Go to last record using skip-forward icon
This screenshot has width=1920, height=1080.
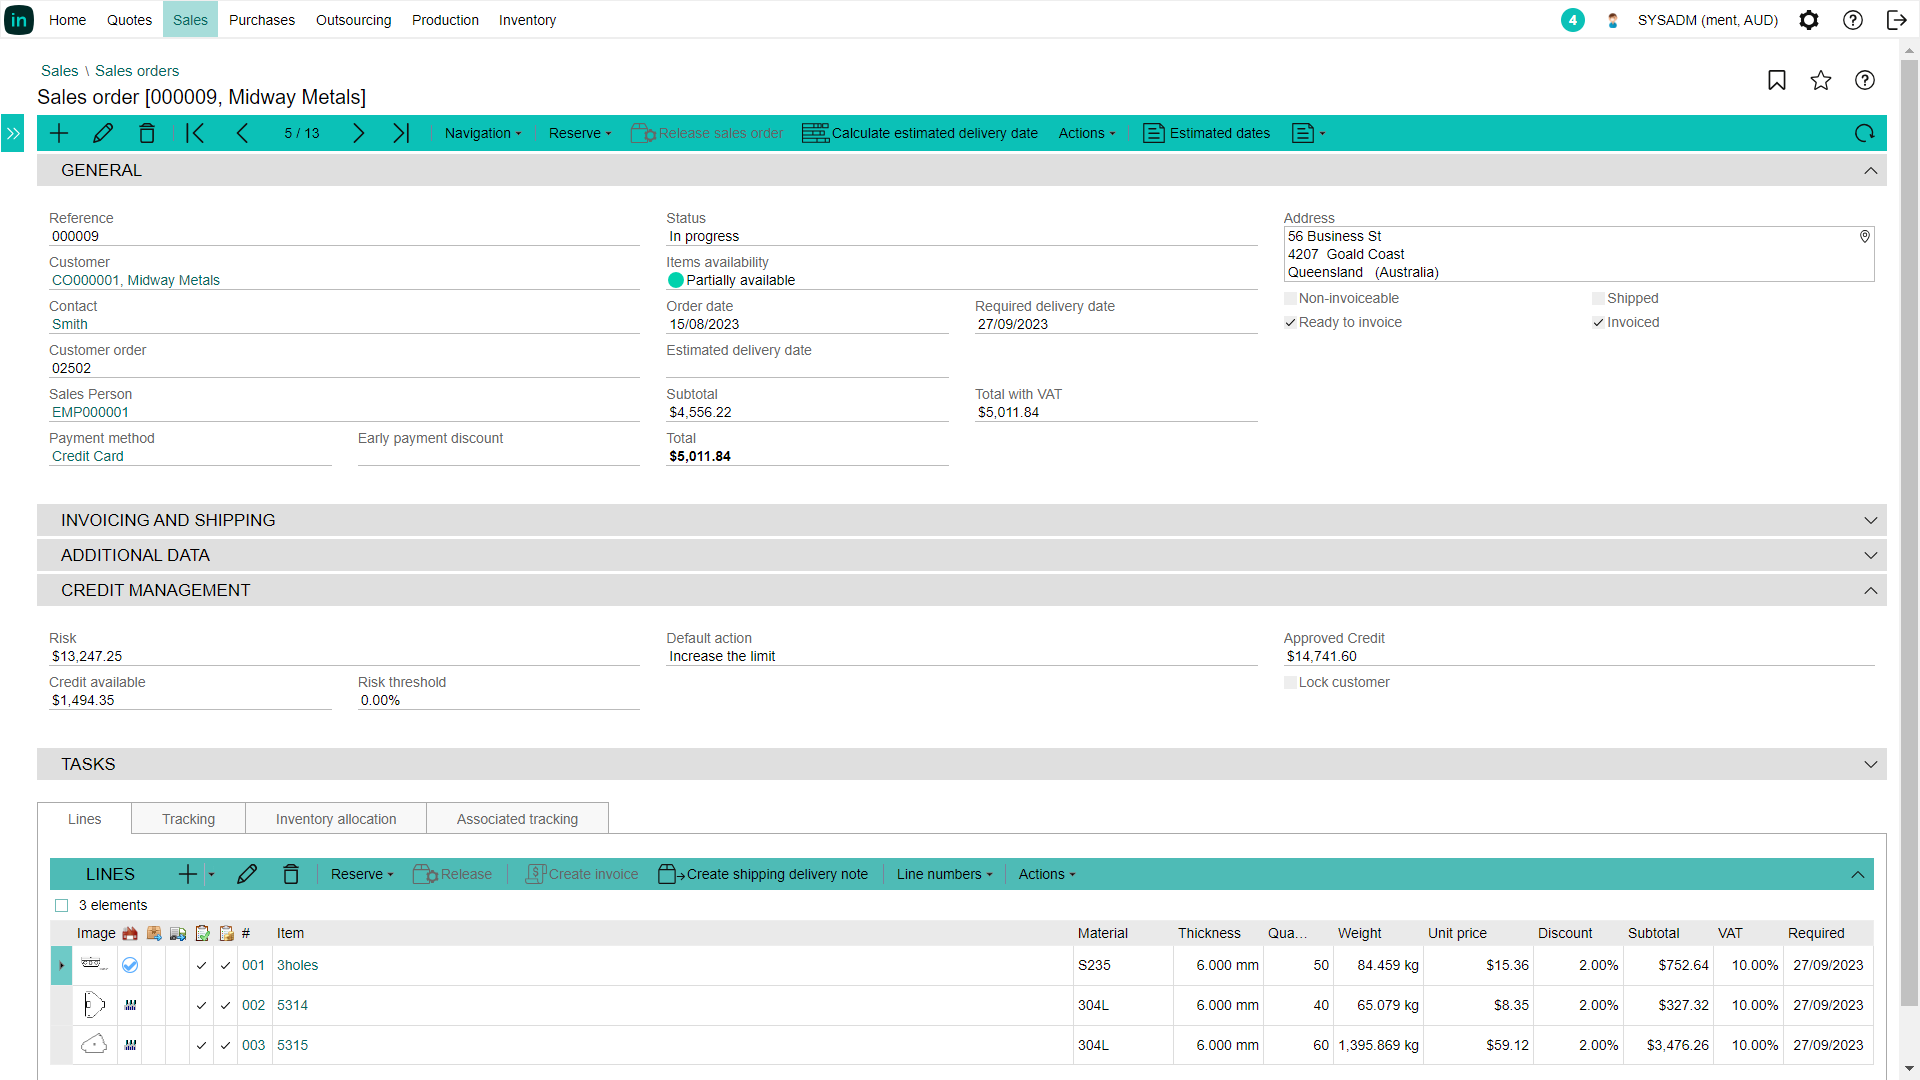click(401, 133)
